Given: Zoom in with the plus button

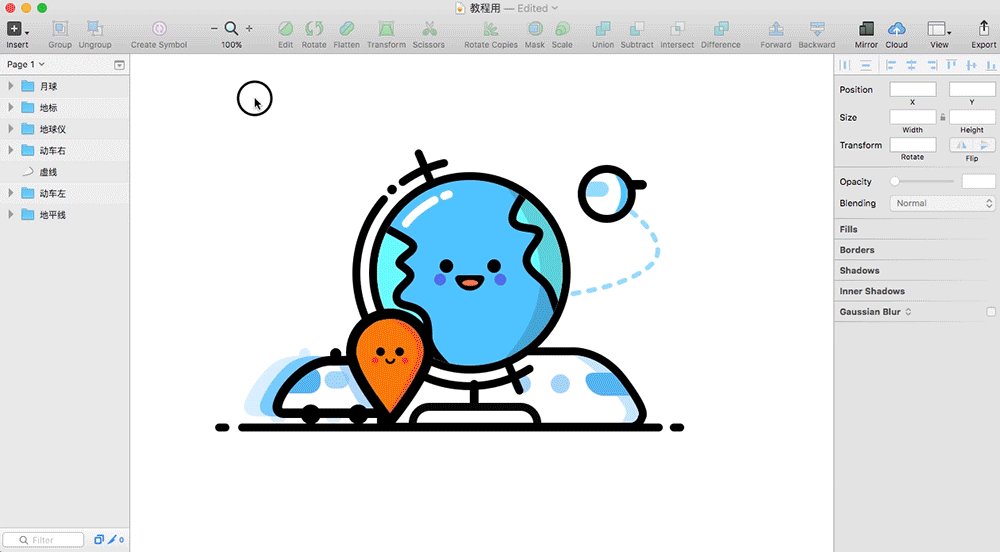Looking at the screenshot, I should tap(249, 29).
